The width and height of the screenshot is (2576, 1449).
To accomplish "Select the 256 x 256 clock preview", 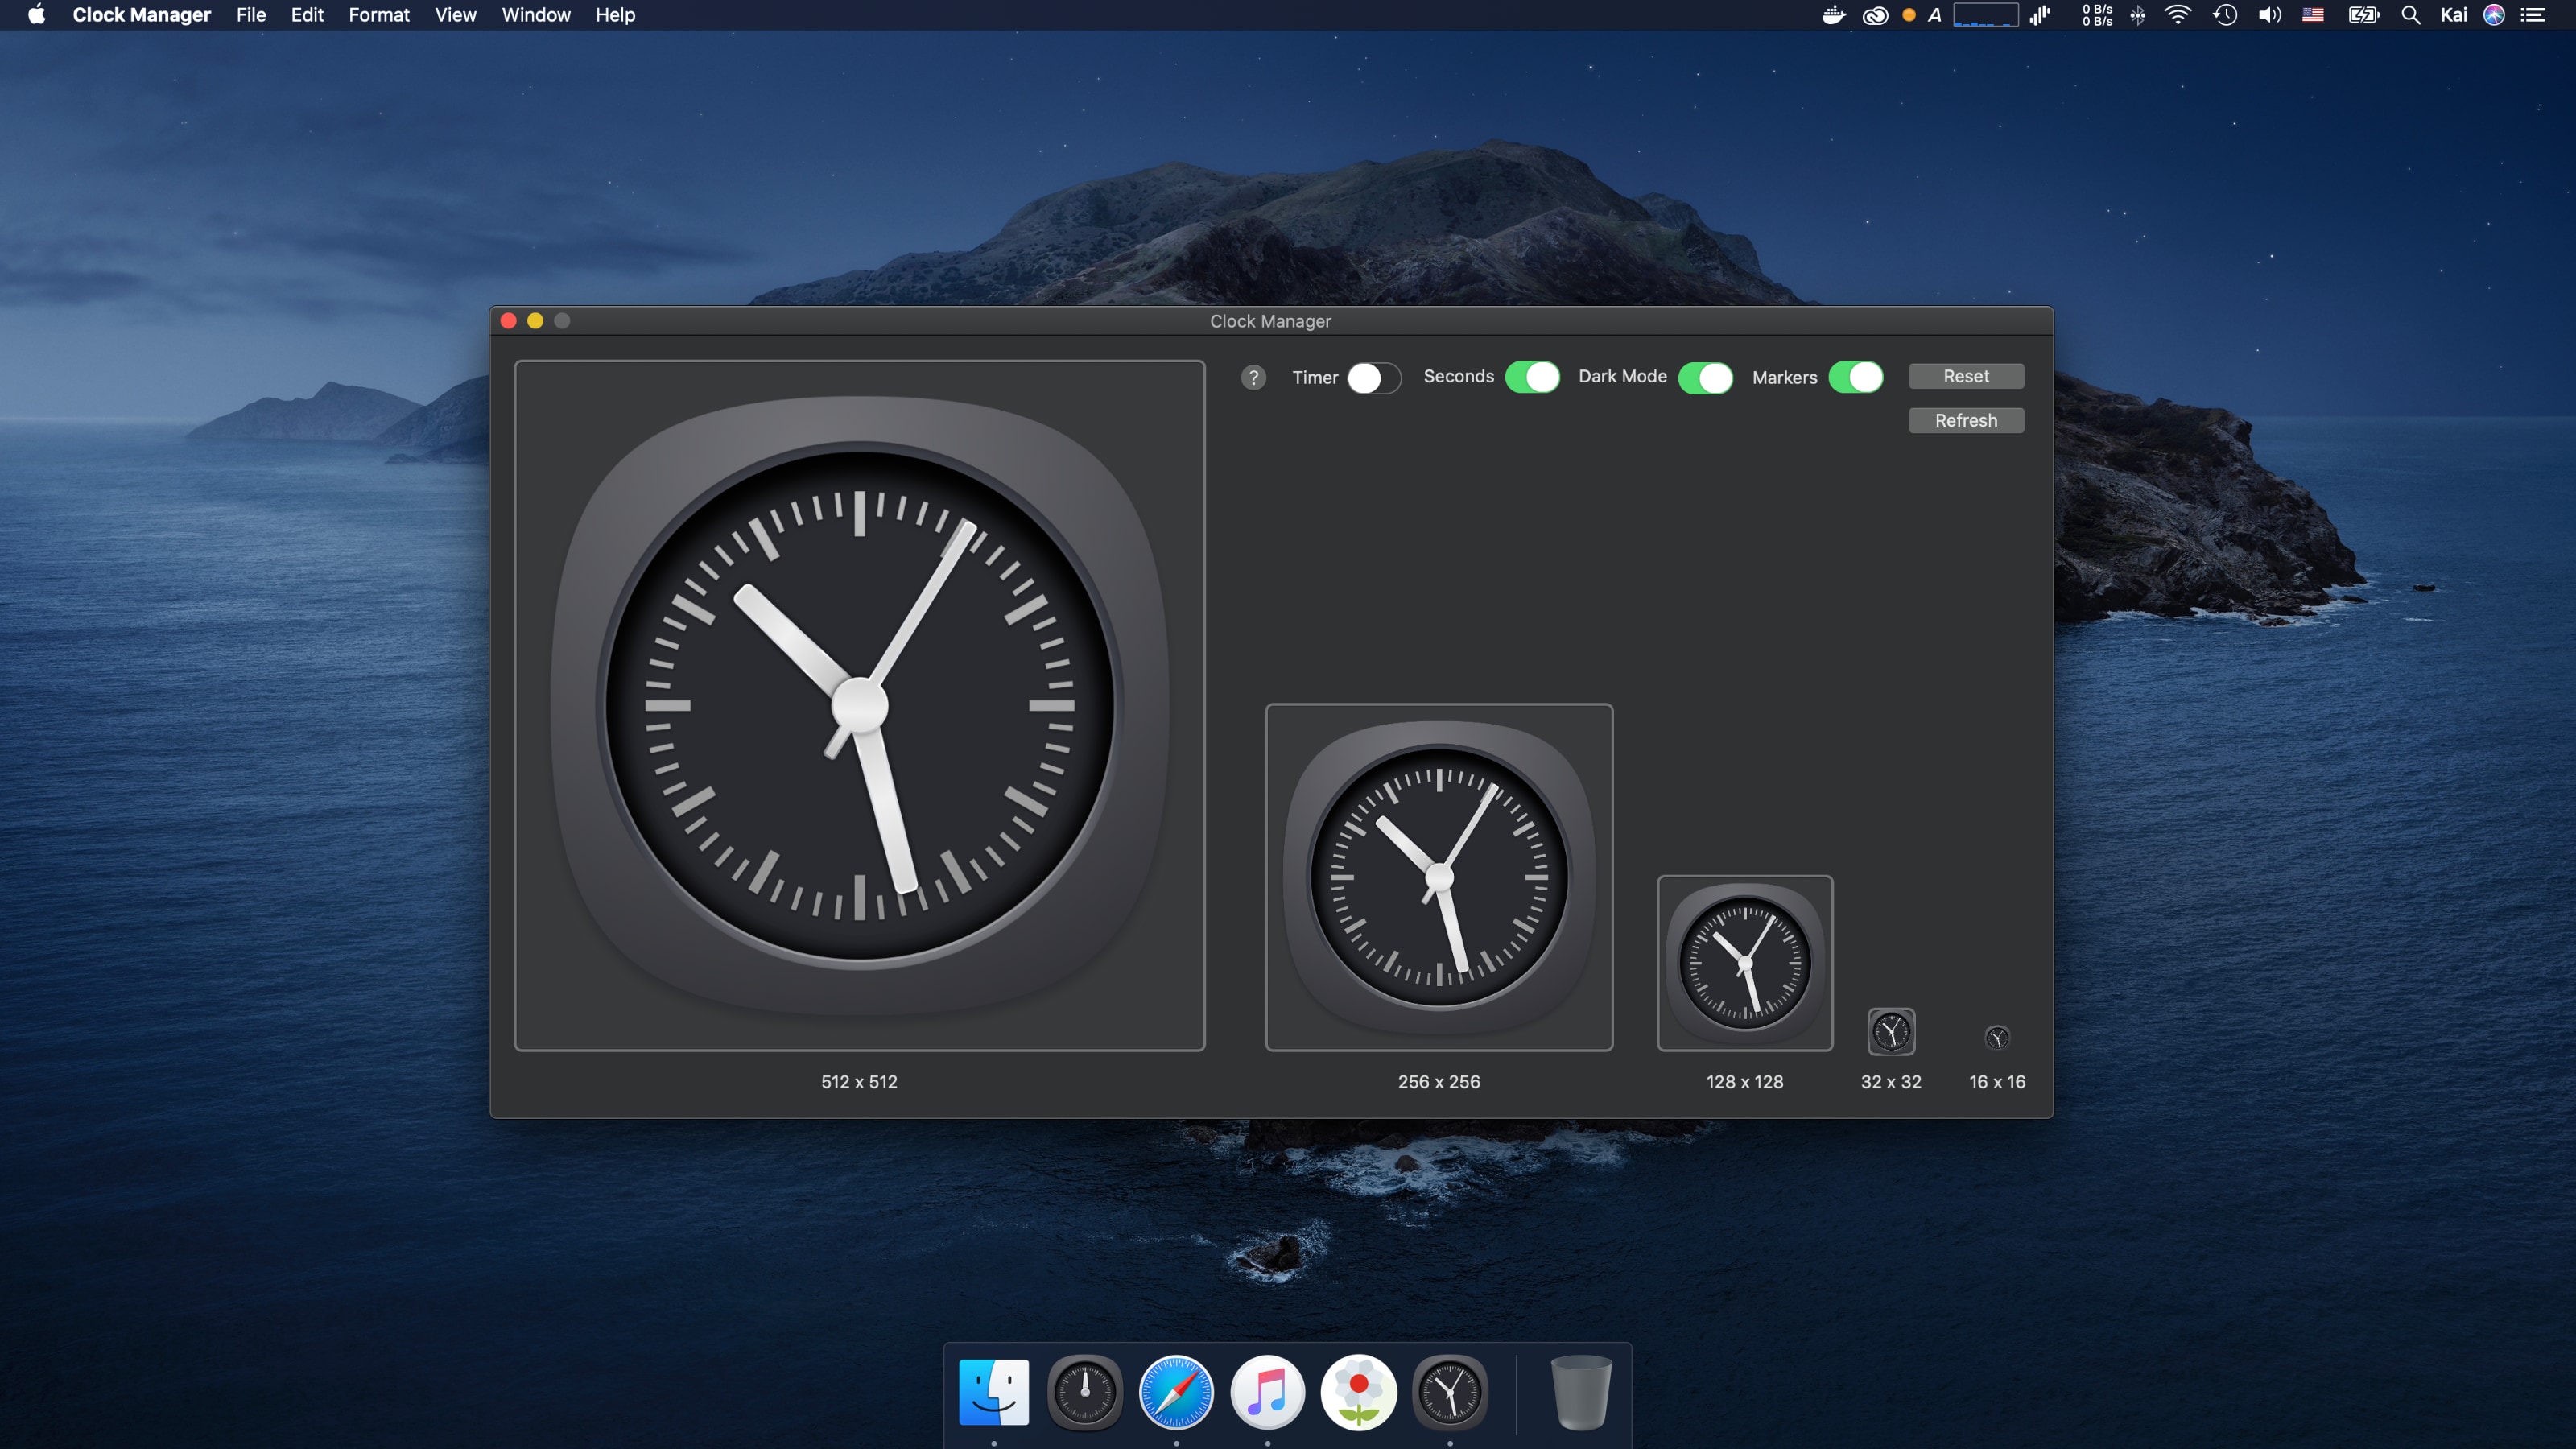I will [x=1439, y=877].
